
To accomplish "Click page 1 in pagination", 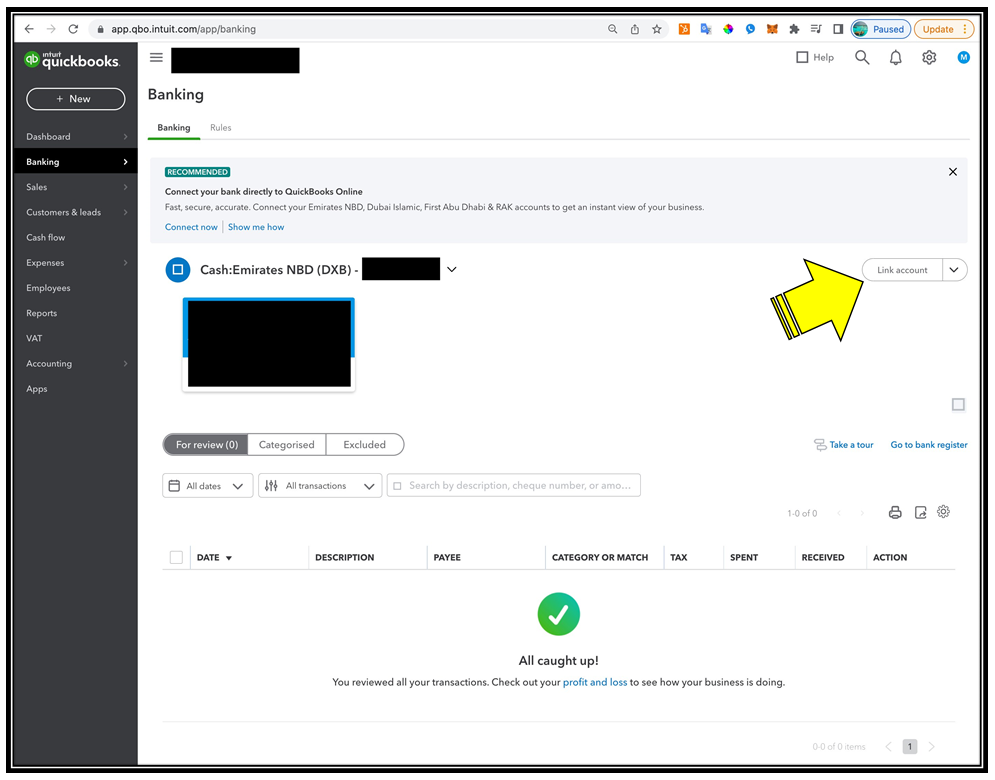I will (909, 746).
